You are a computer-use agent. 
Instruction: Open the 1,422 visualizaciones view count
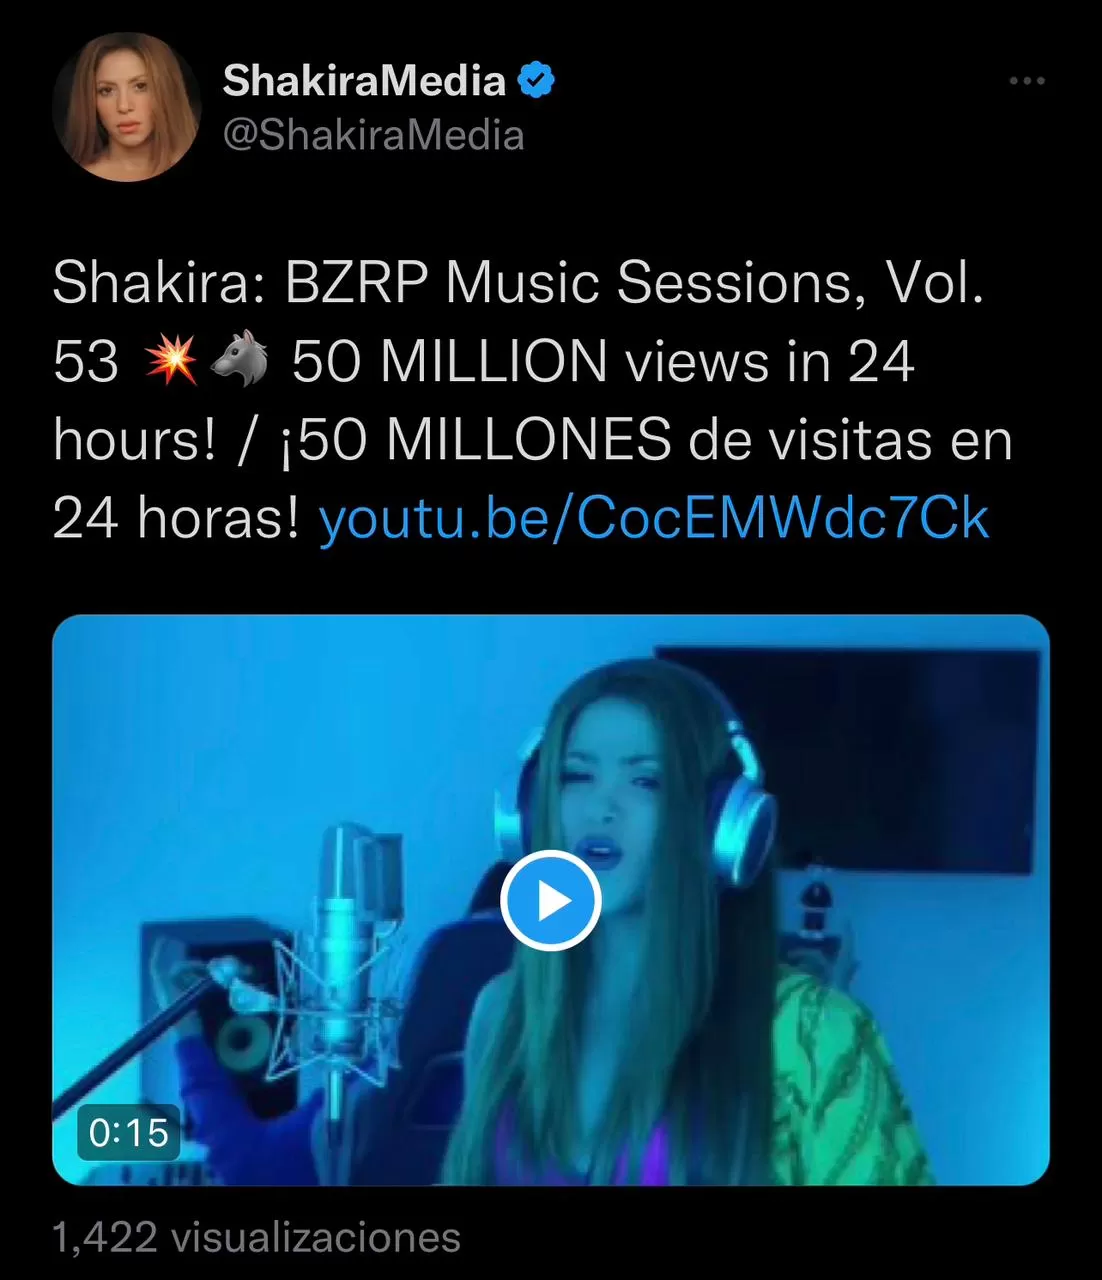256,1237
